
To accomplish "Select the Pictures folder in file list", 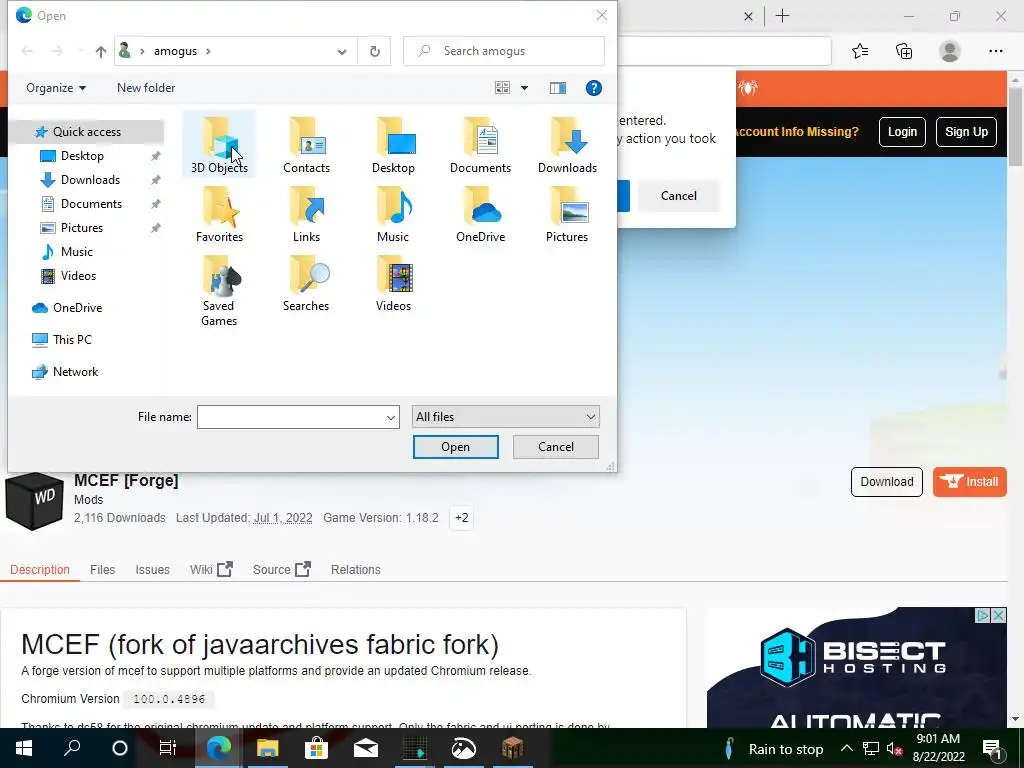I will 567,214.
